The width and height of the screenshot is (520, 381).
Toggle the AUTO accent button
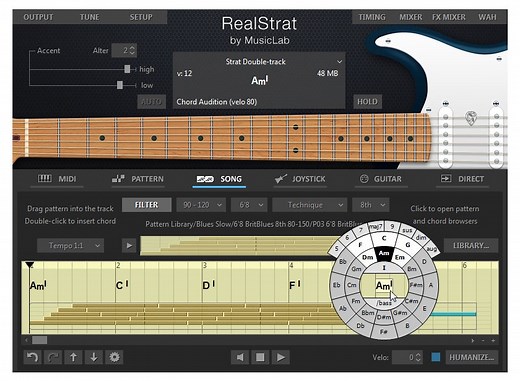151,102
